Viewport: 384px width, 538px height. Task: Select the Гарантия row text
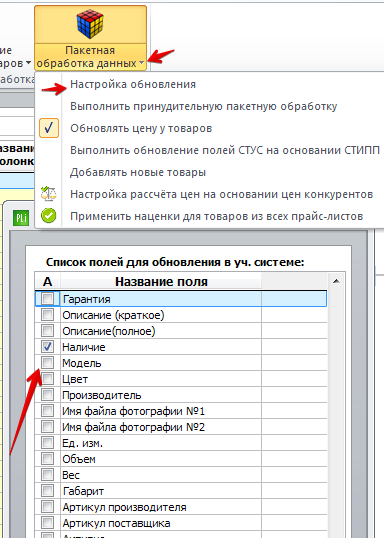87,299
